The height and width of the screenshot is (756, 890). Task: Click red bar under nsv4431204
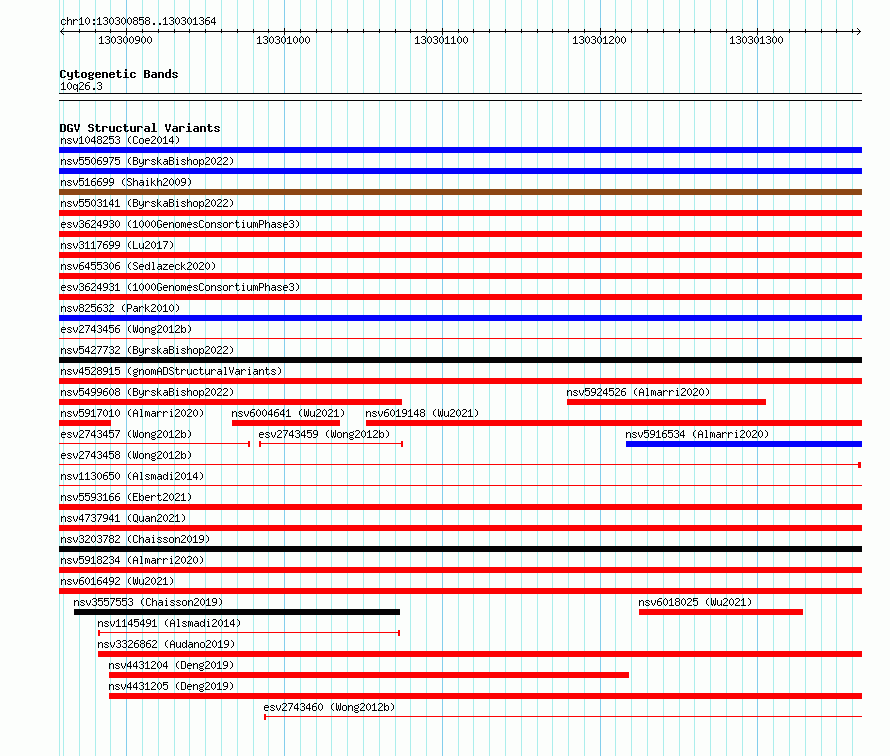tap(369, 675)
